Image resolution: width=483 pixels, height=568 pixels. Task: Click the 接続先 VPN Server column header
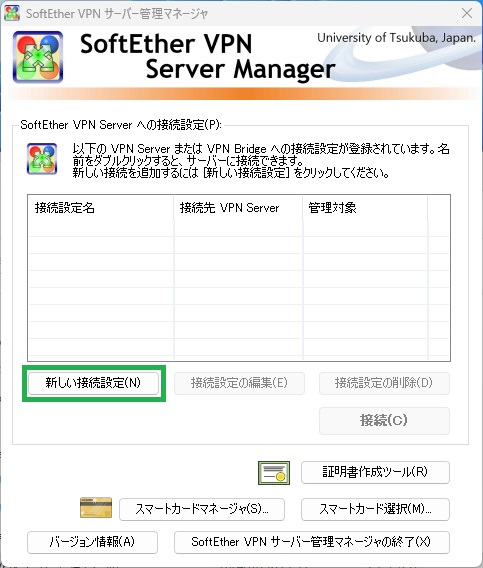click(x=238, y=208)
